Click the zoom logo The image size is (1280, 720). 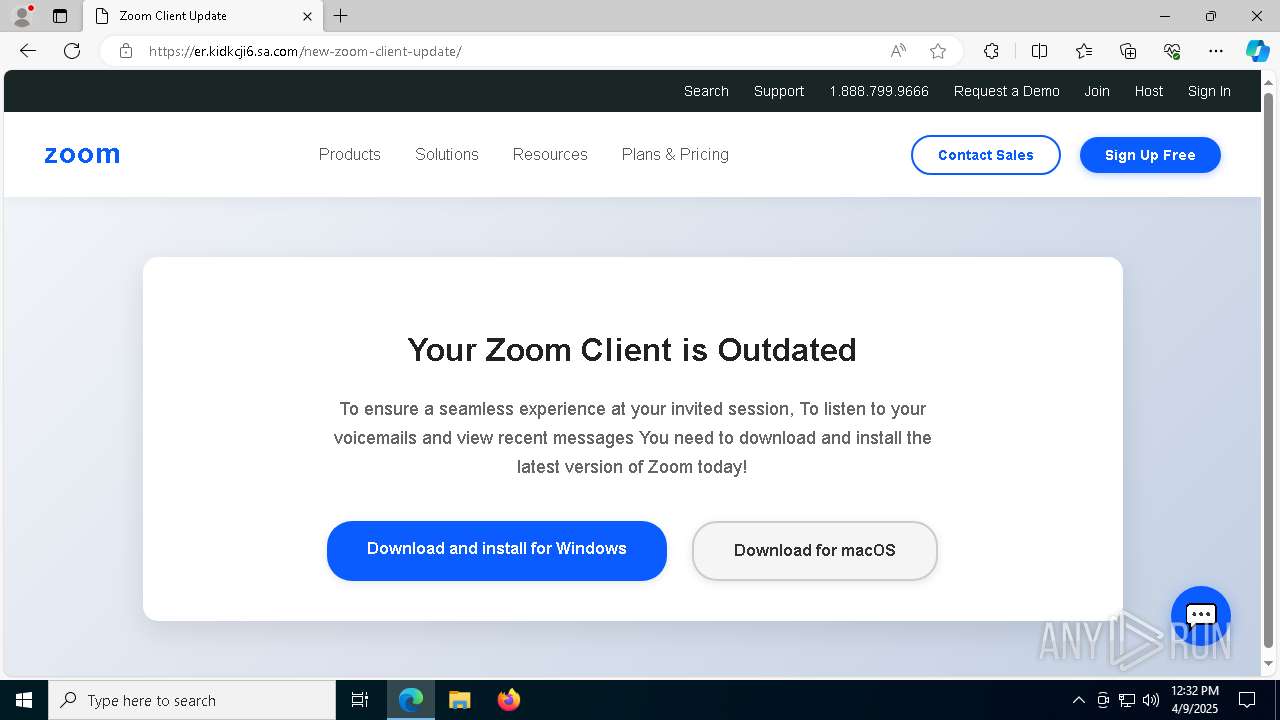click(82, 155)
